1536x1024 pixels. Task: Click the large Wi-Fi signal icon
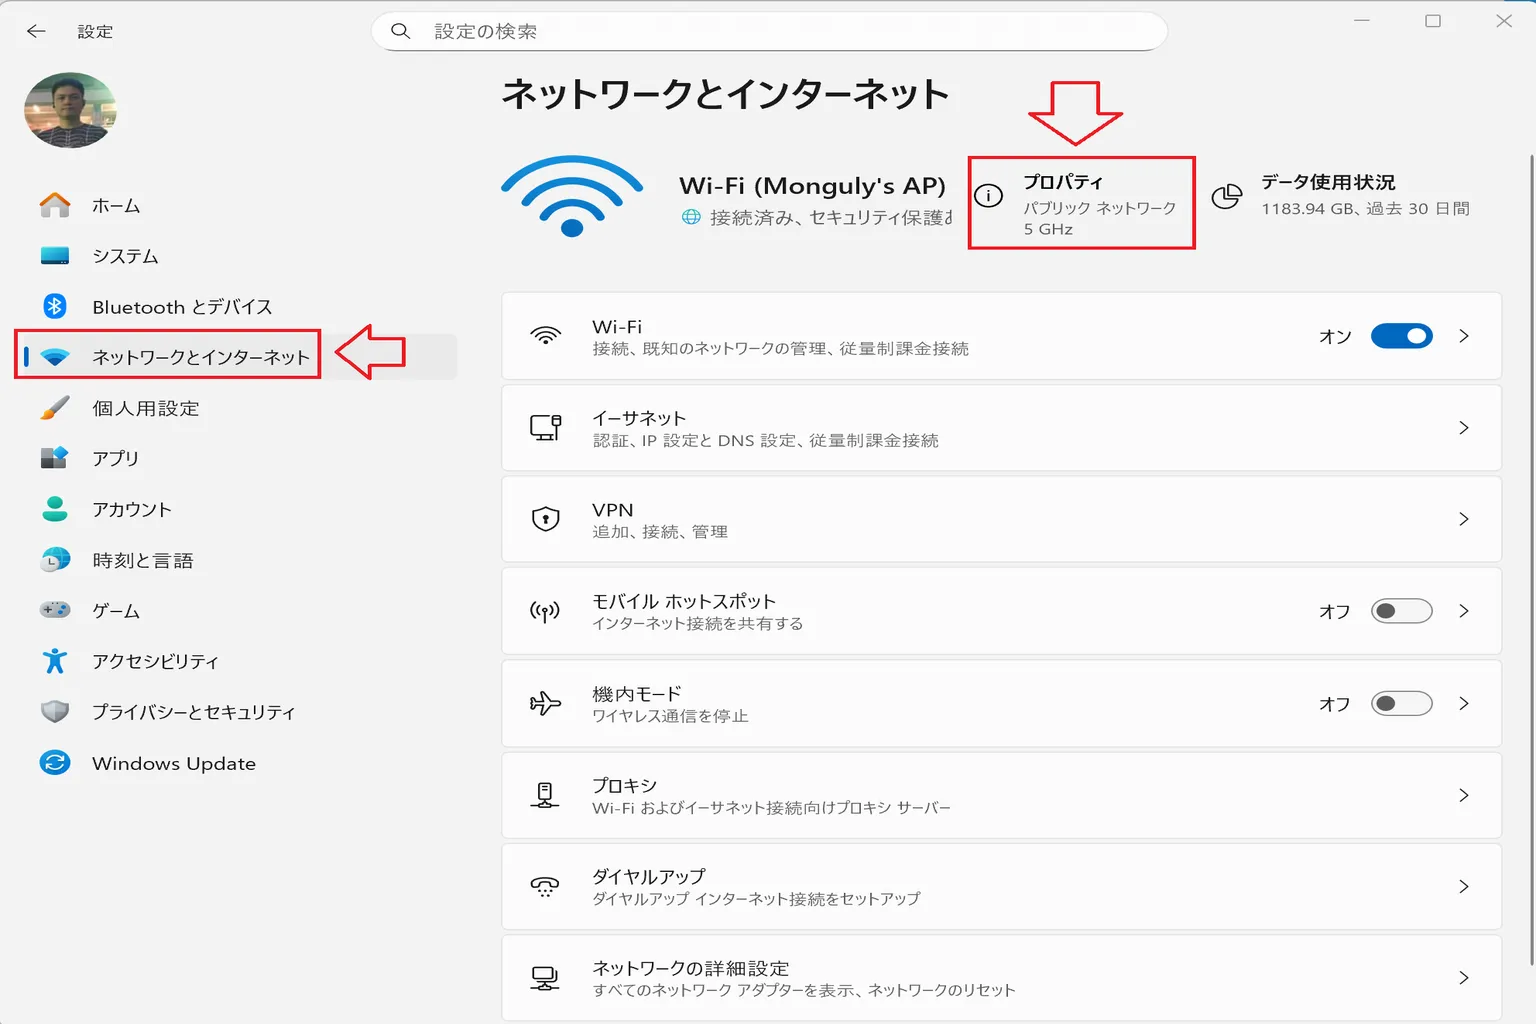coord(572,196)
